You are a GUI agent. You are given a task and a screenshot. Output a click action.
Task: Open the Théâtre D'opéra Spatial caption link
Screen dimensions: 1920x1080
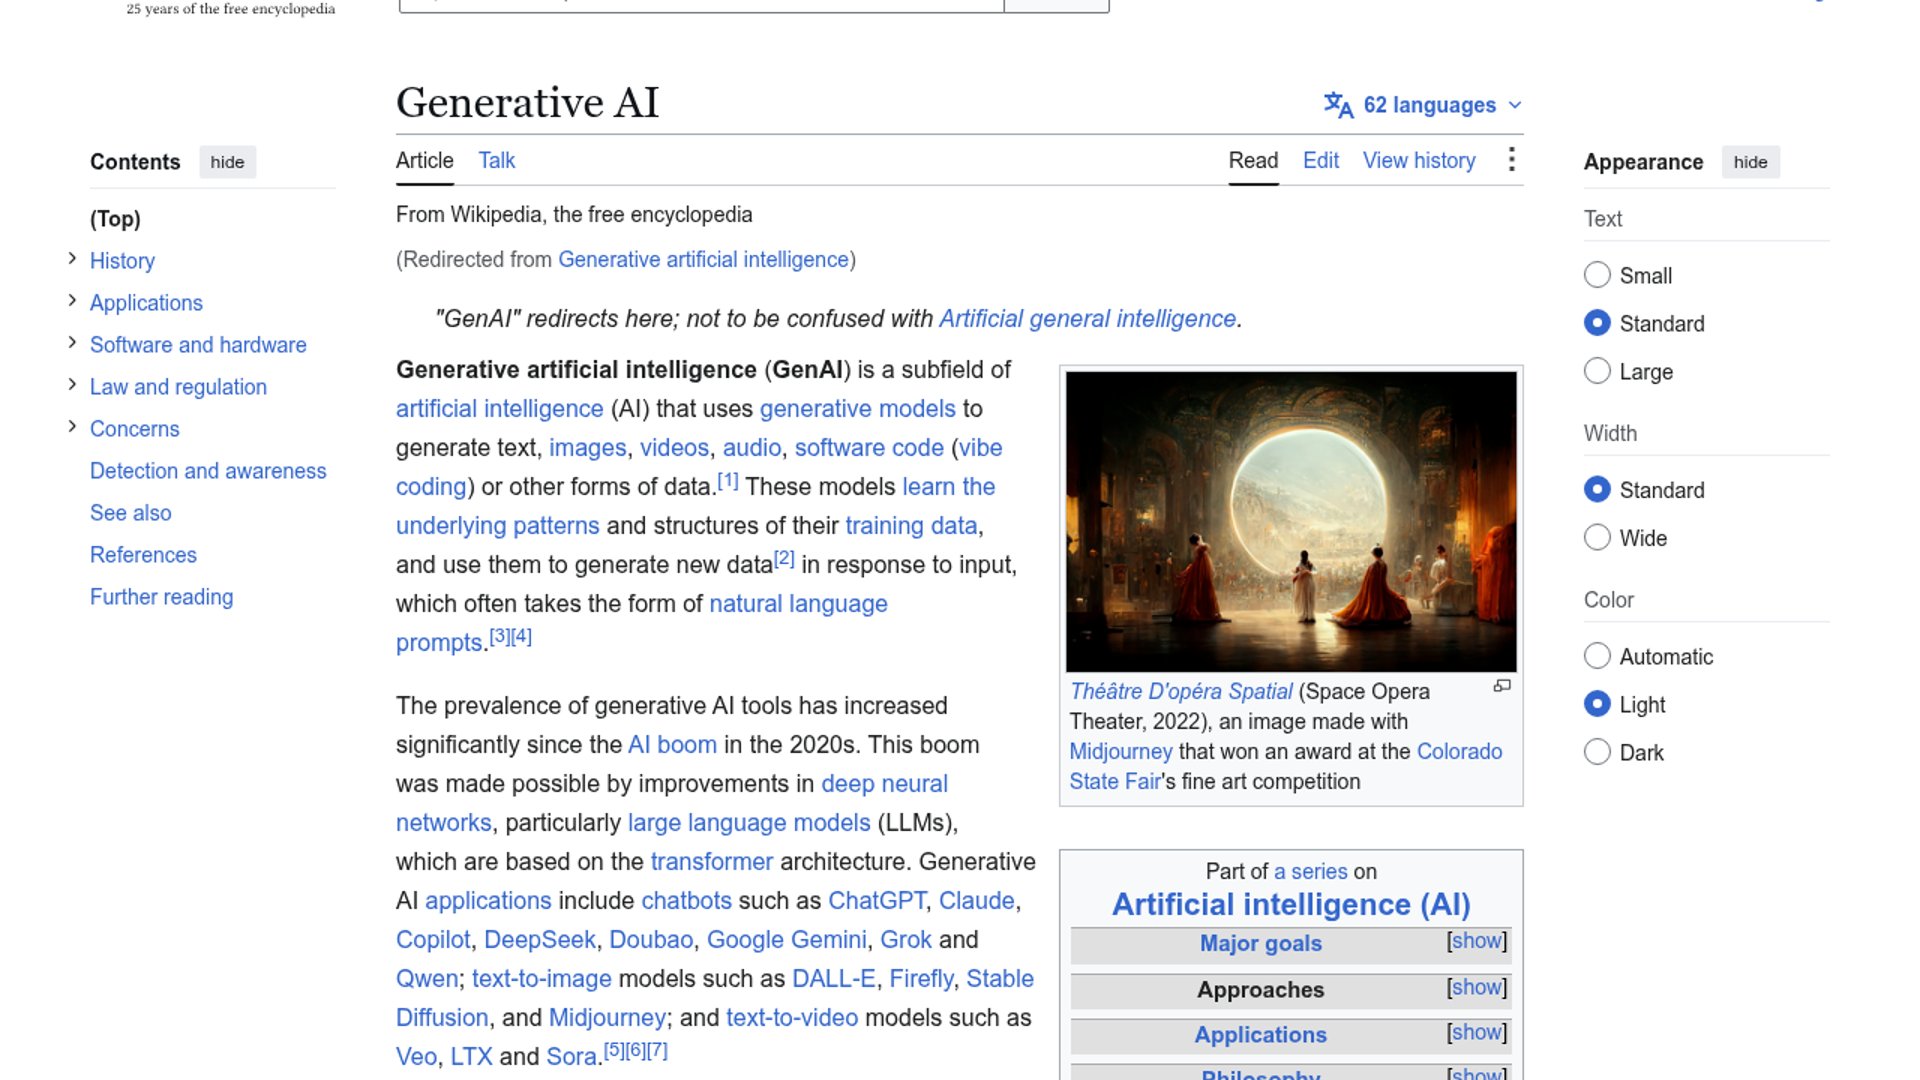pyautogui.click(x=1180, y=692)
